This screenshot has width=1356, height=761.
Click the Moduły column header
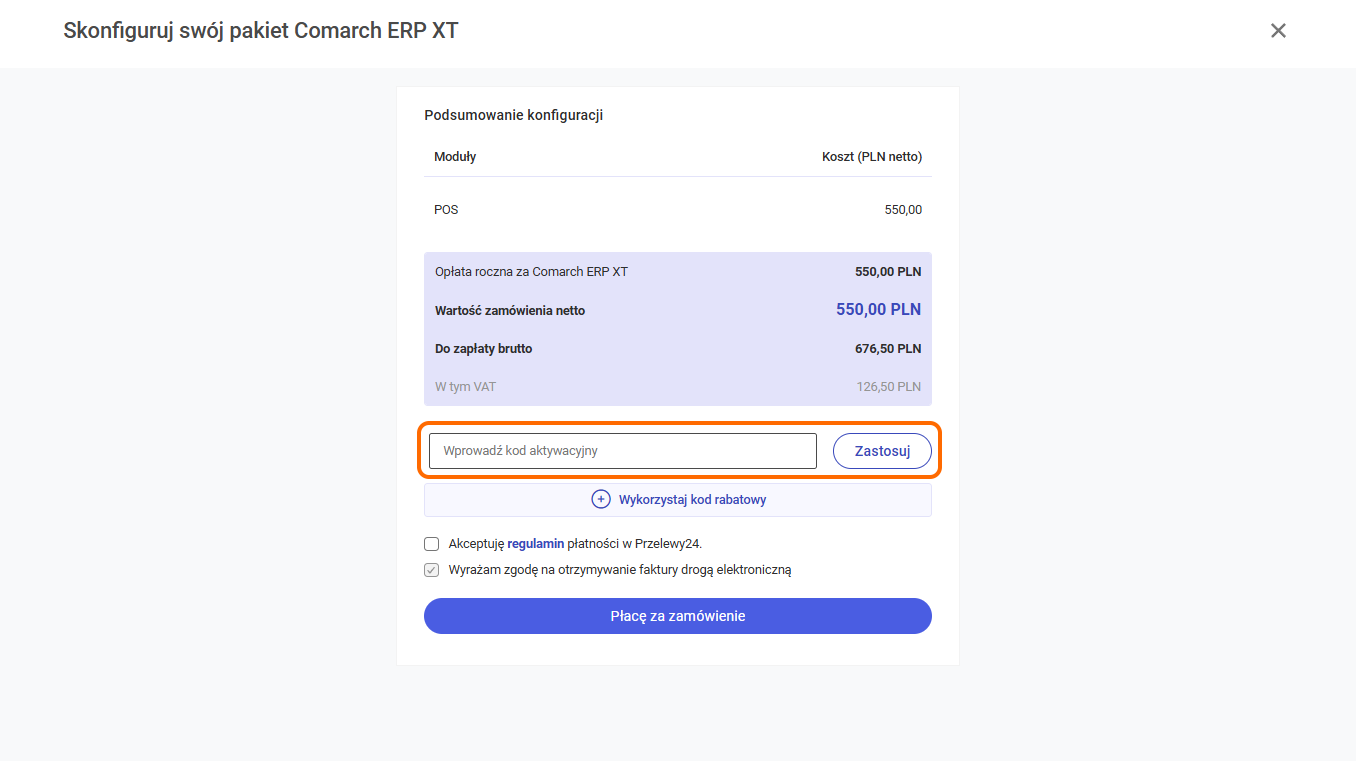[455, 157]
